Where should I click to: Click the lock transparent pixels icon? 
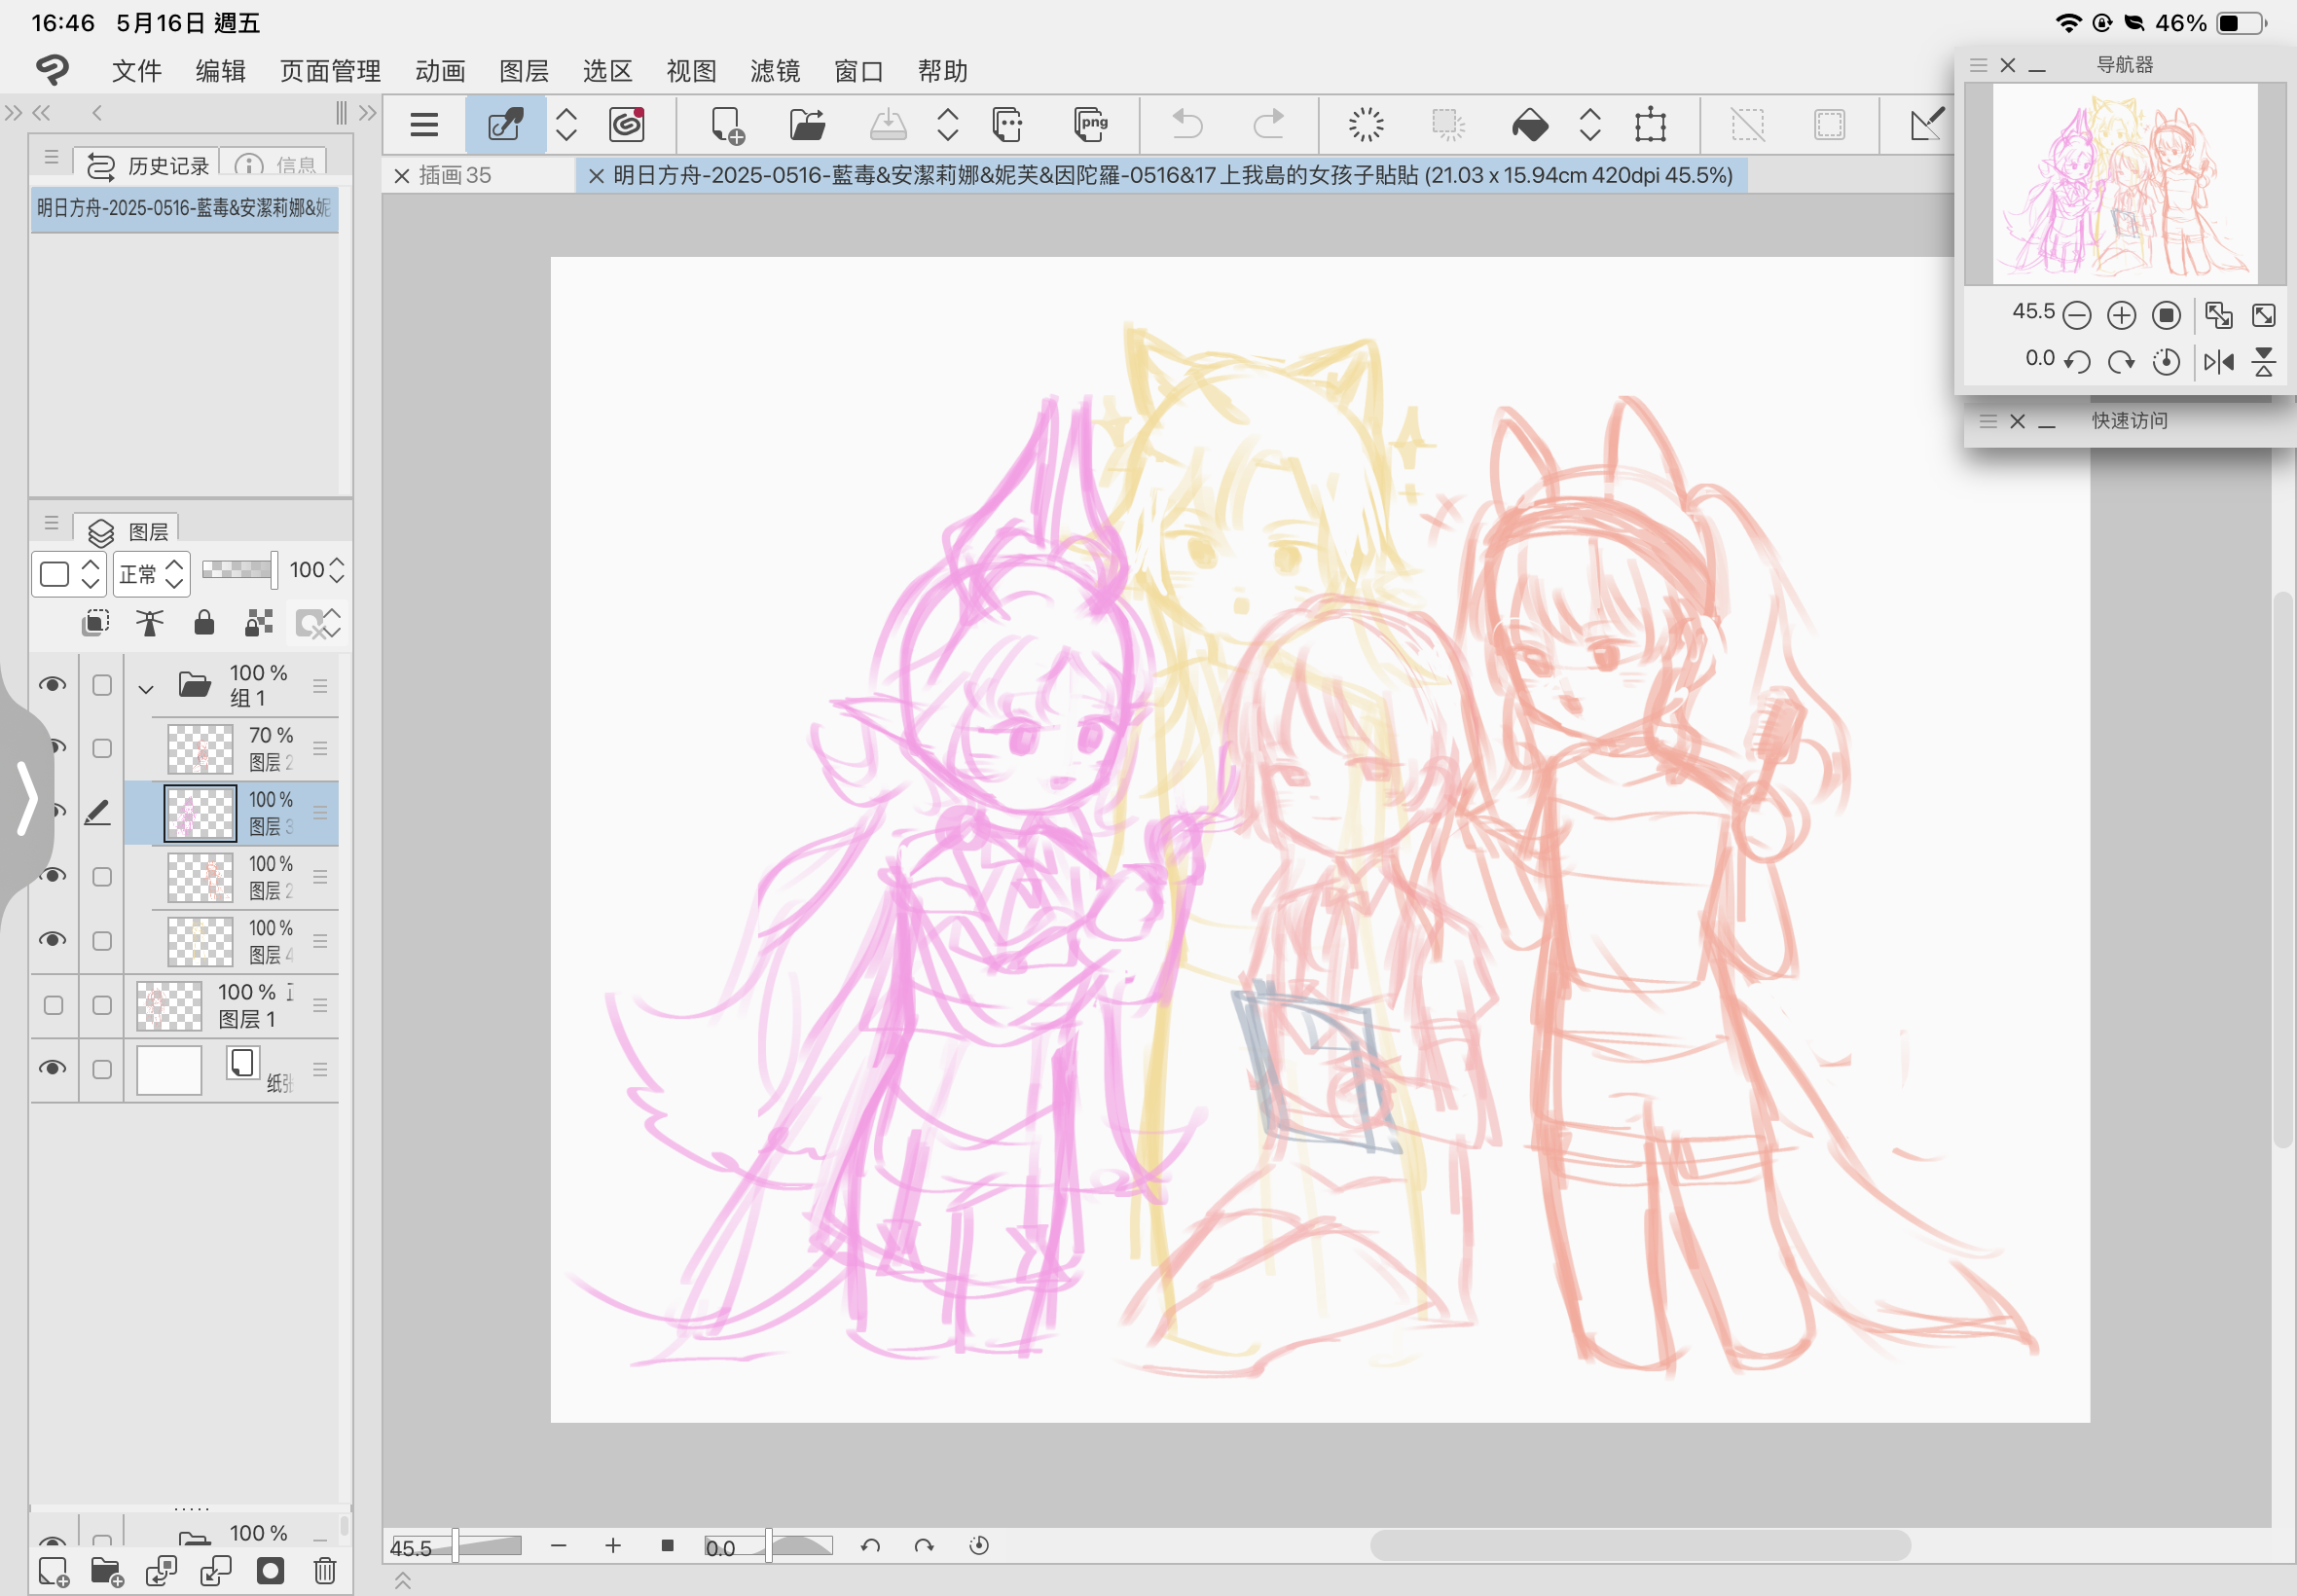[x=259, y=623]
